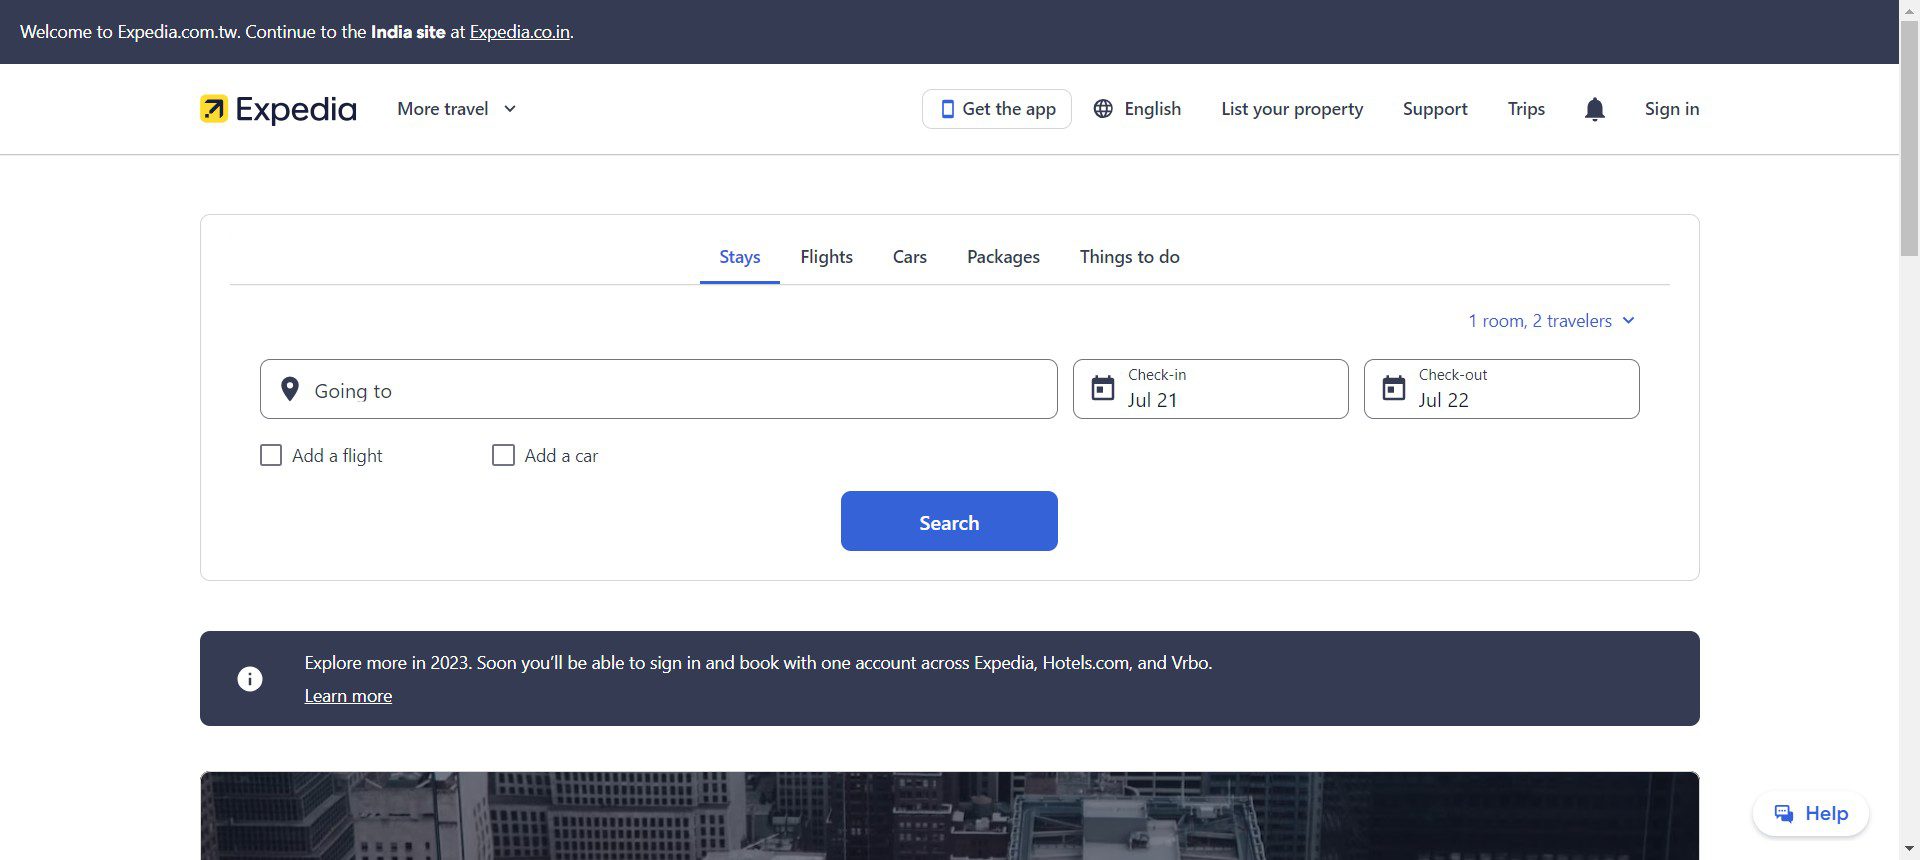The image size is (1920, 860).
Task: Enable the Add a flight checkbox
Action: click(271, 456)
